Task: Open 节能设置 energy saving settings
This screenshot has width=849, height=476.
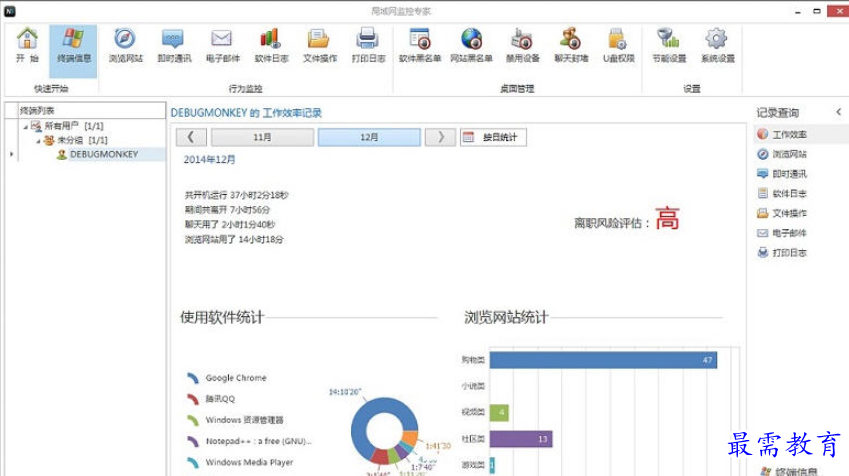Action: 669,45
